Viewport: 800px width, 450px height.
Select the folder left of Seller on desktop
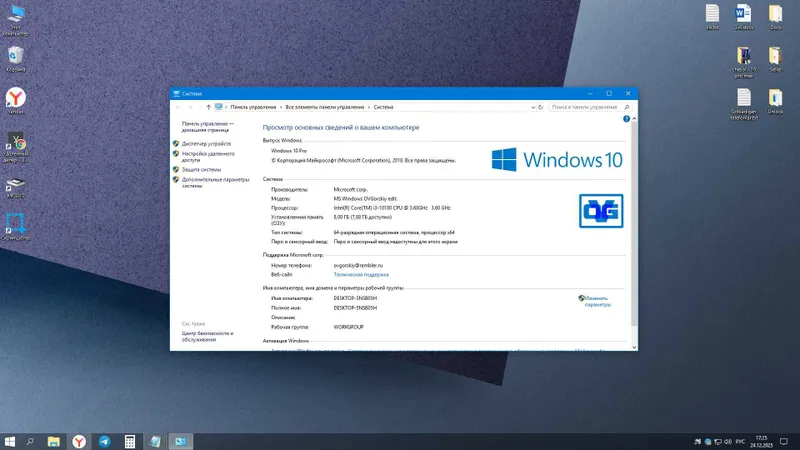pos(744,62)
